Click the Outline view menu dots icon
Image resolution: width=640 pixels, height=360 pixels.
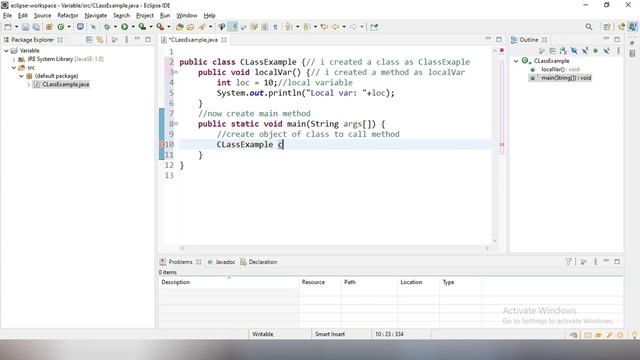618,51
